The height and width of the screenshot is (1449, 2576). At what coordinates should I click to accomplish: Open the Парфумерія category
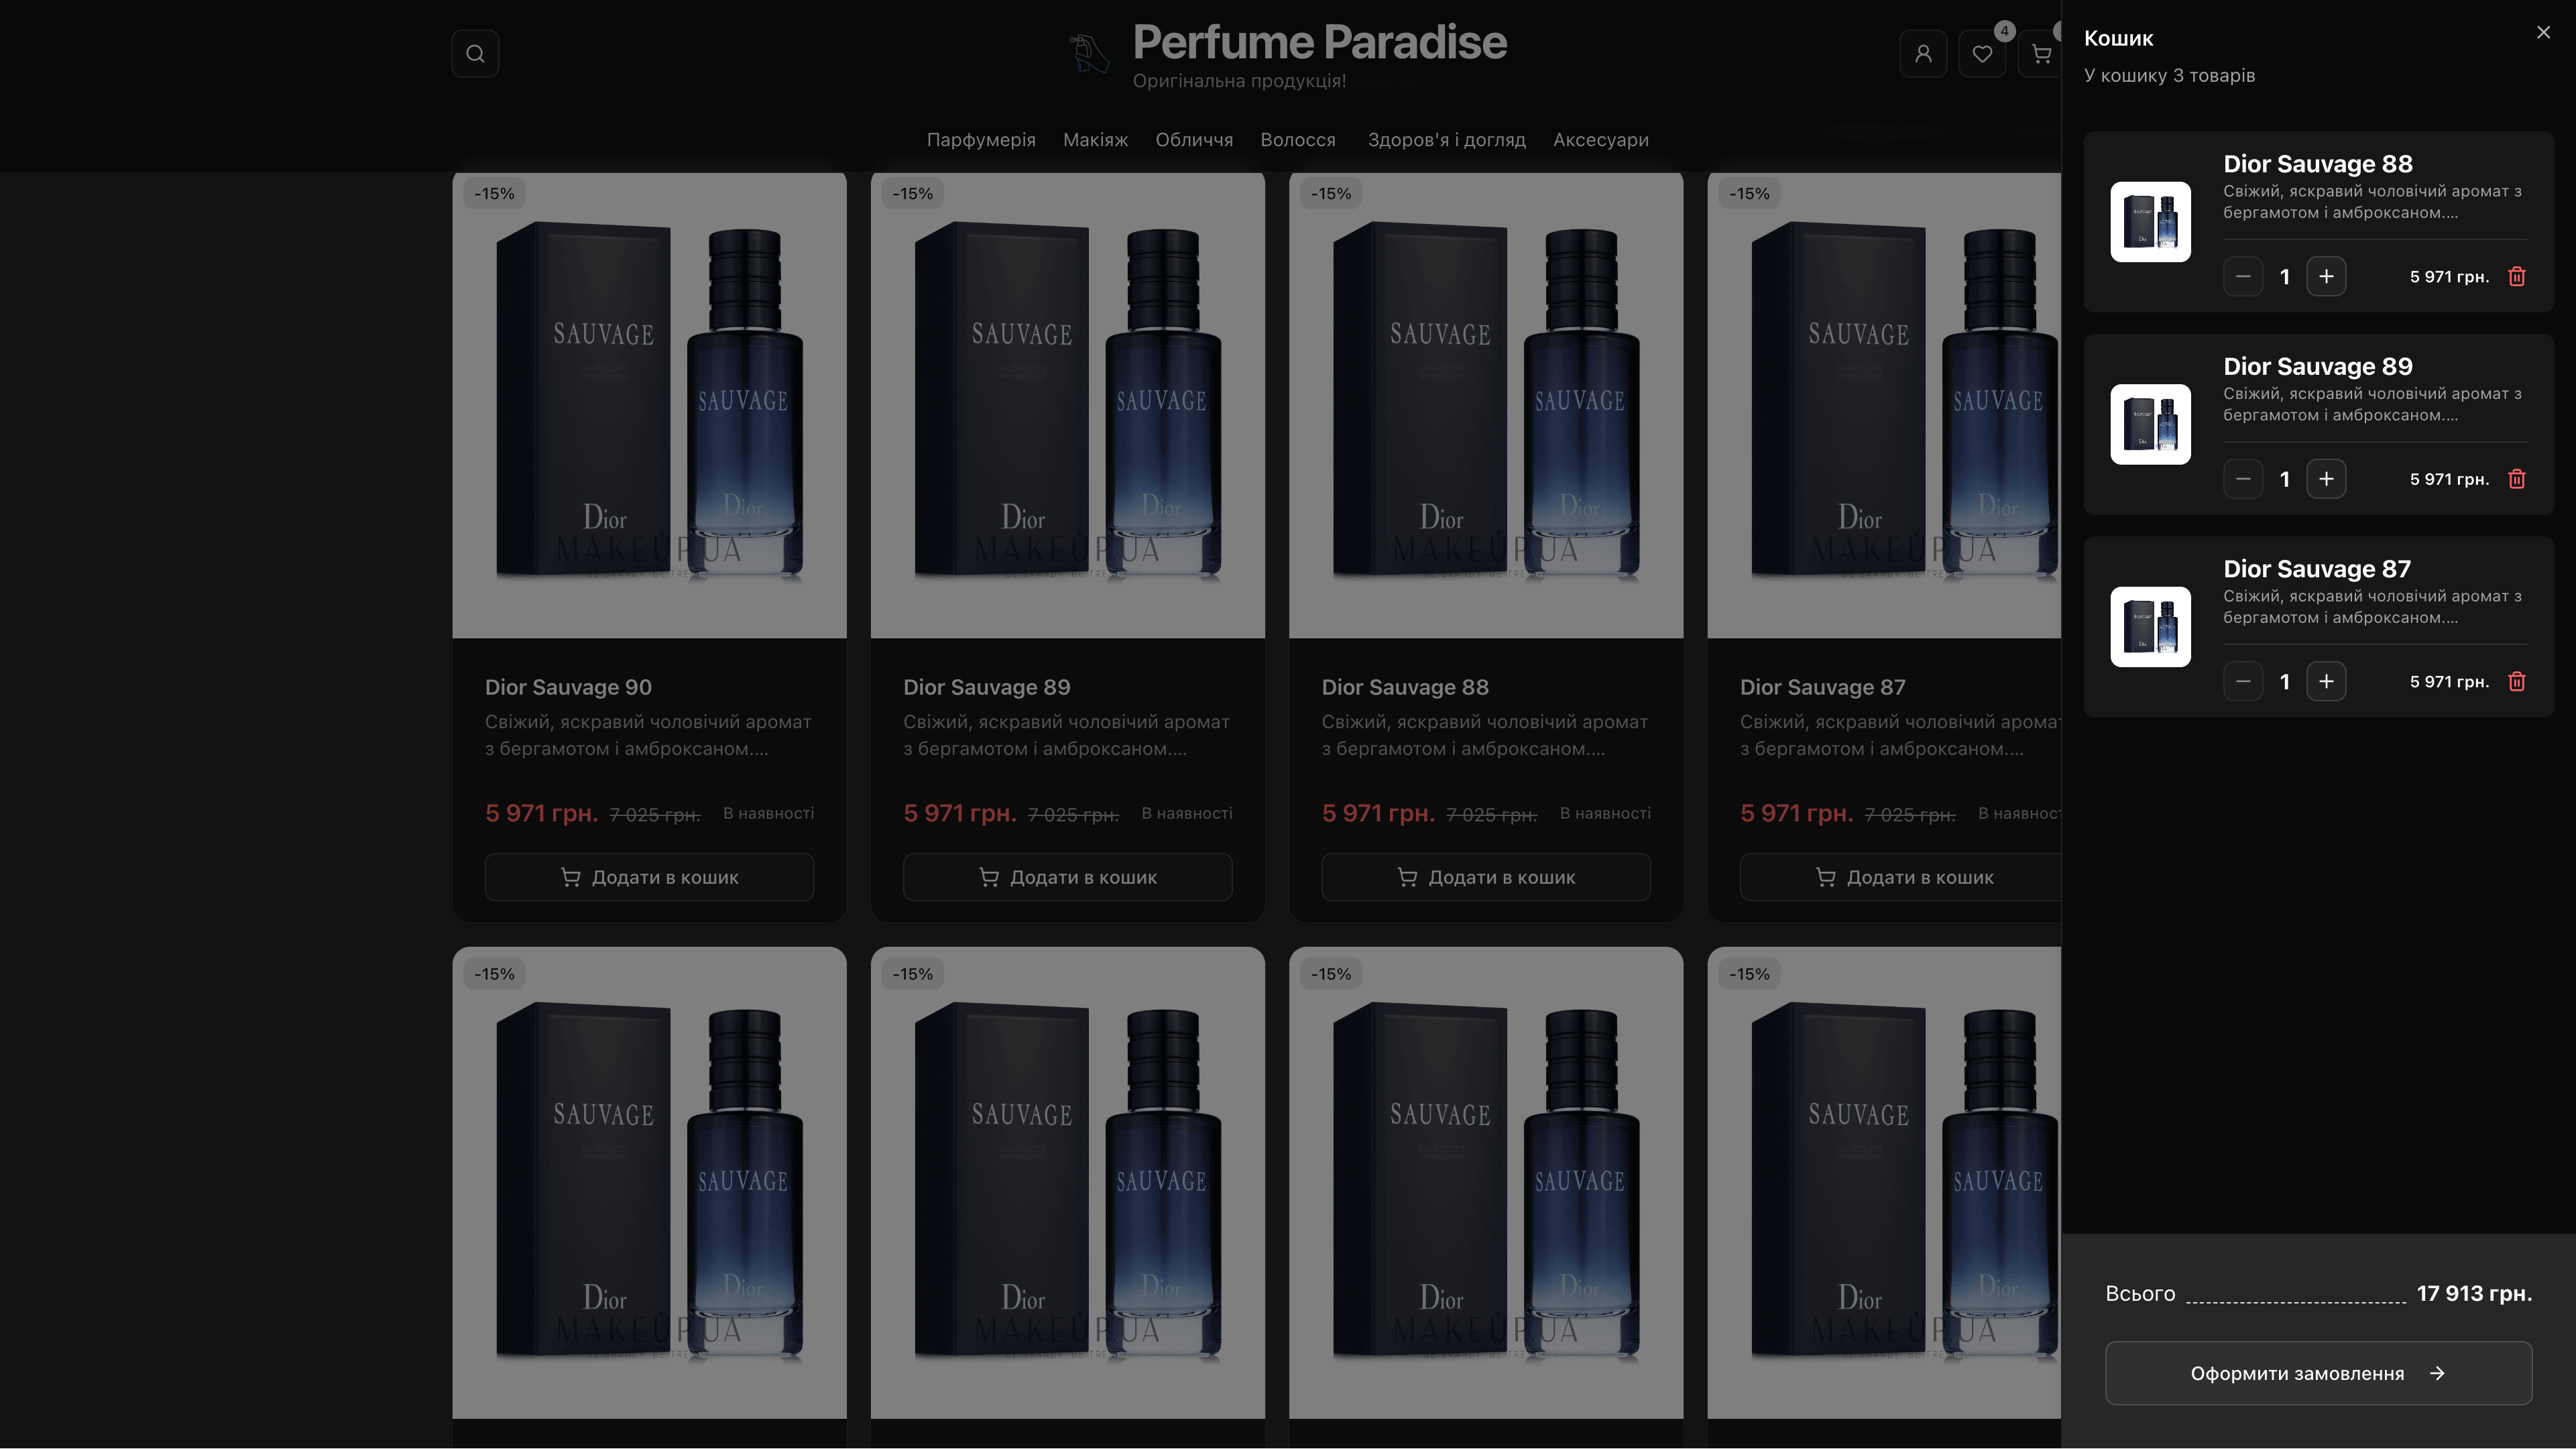click(981, 140)
